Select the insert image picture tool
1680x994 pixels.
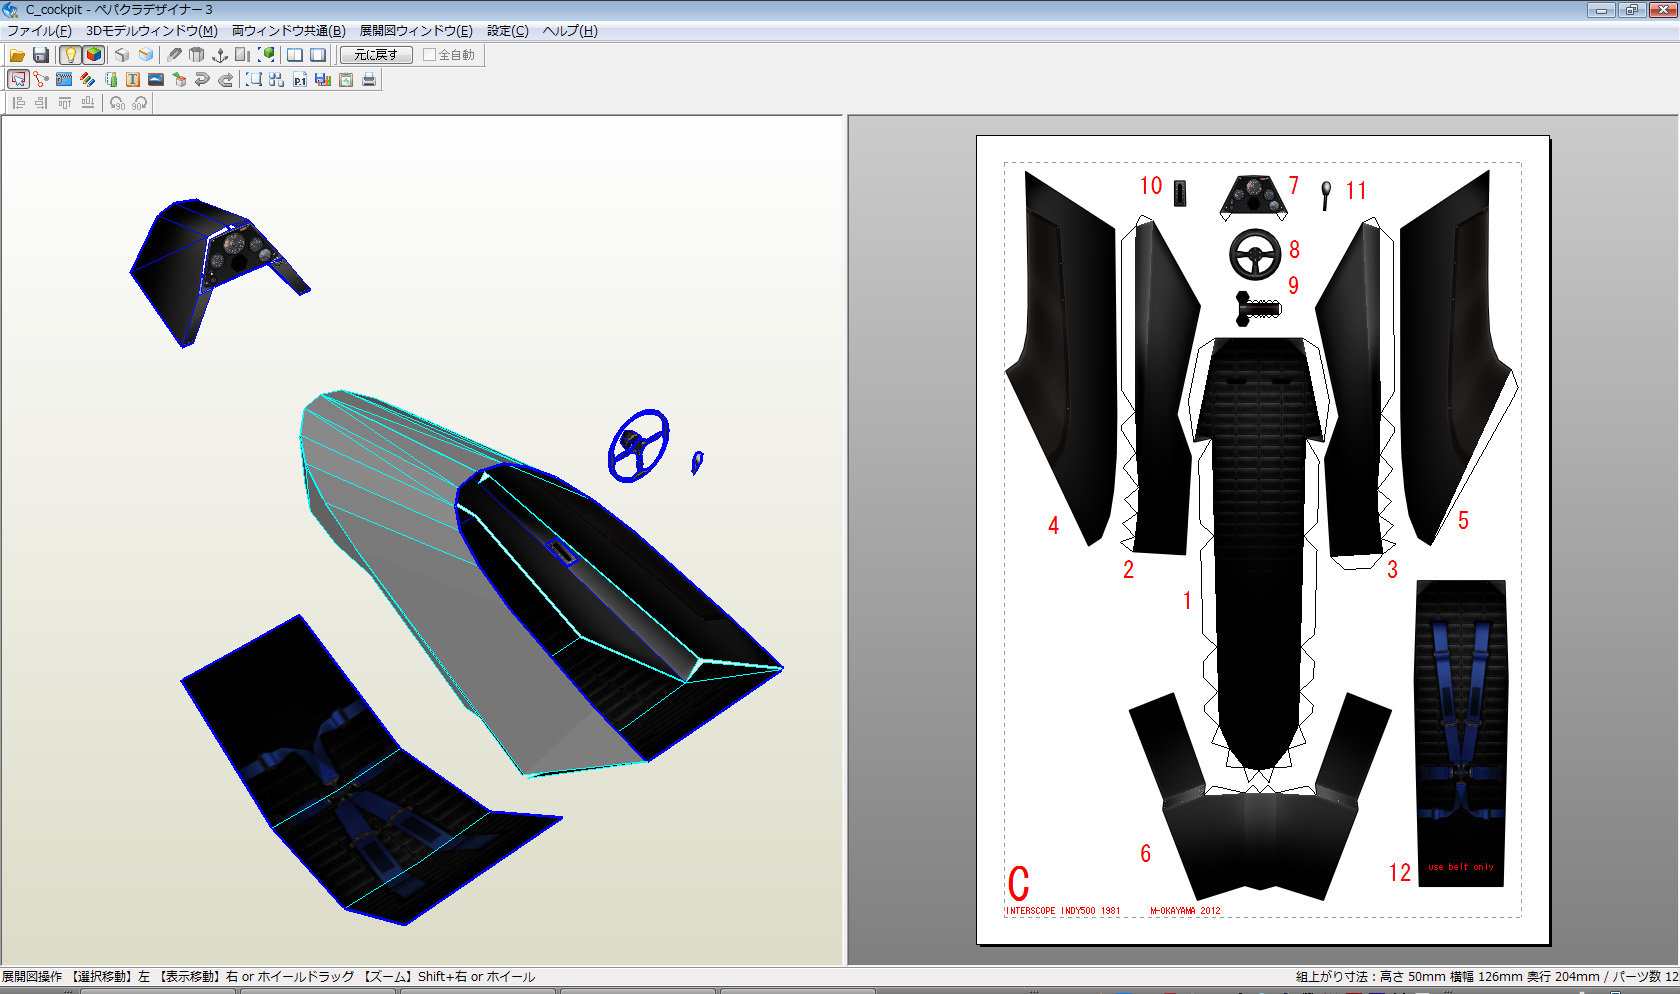click(x=156, y=79)
